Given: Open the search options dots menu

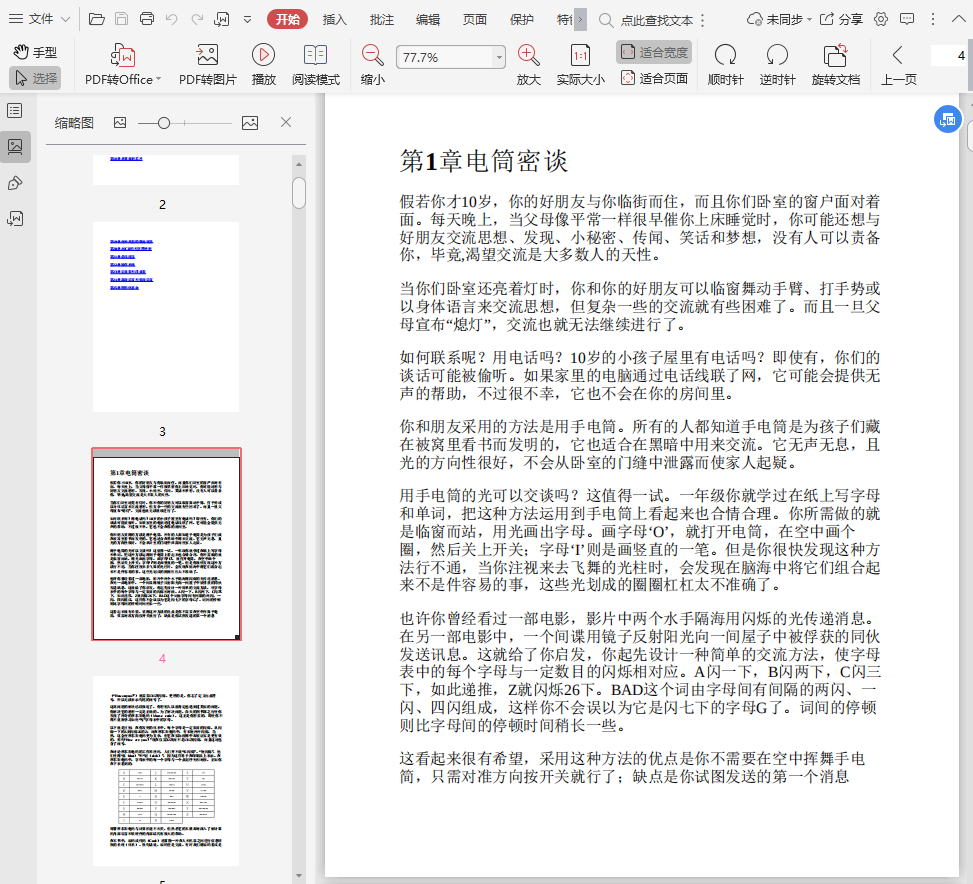Looking at the screenshot, I should (702, 20).
